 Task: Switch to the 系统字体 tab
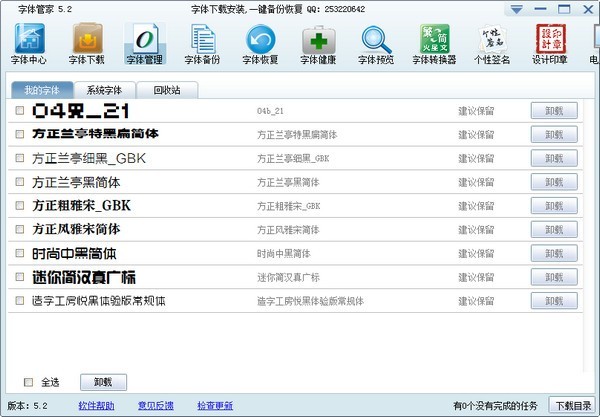[105, 90]
